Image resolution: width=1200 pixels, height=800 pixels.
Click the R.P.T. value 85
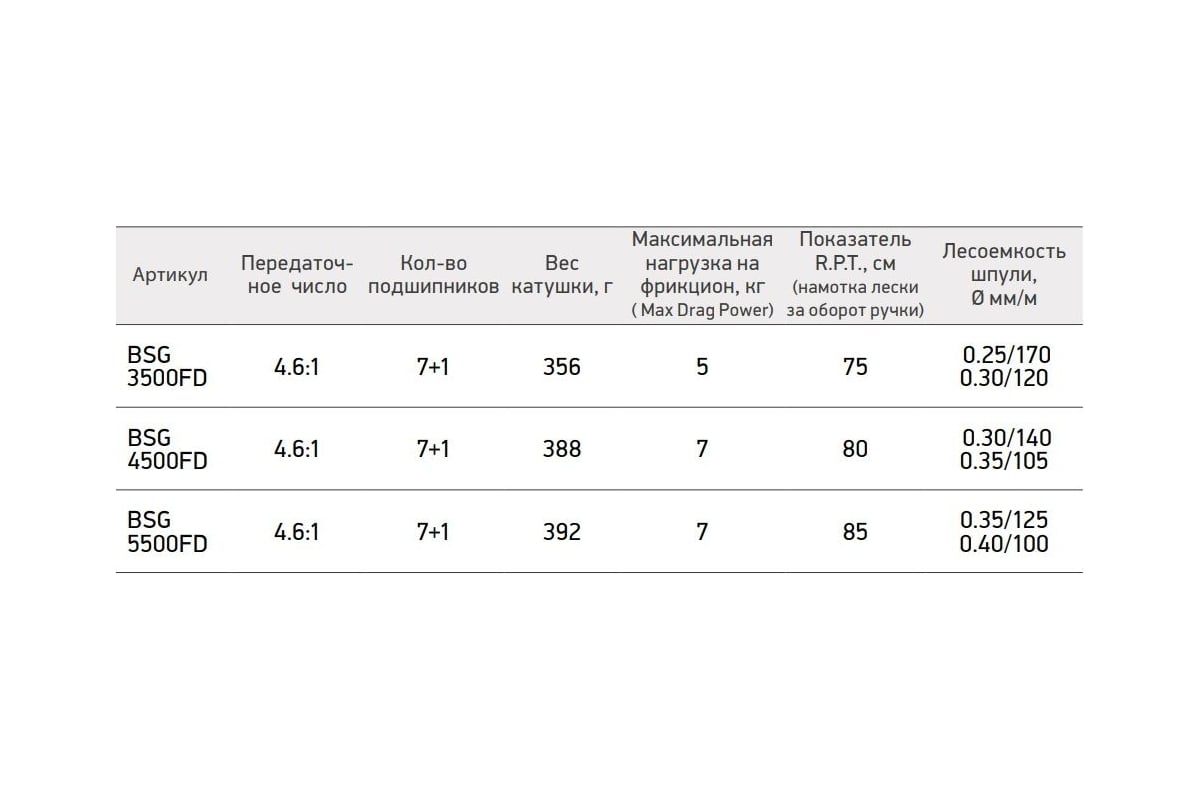pyautogui.click(x=855, y=531)
